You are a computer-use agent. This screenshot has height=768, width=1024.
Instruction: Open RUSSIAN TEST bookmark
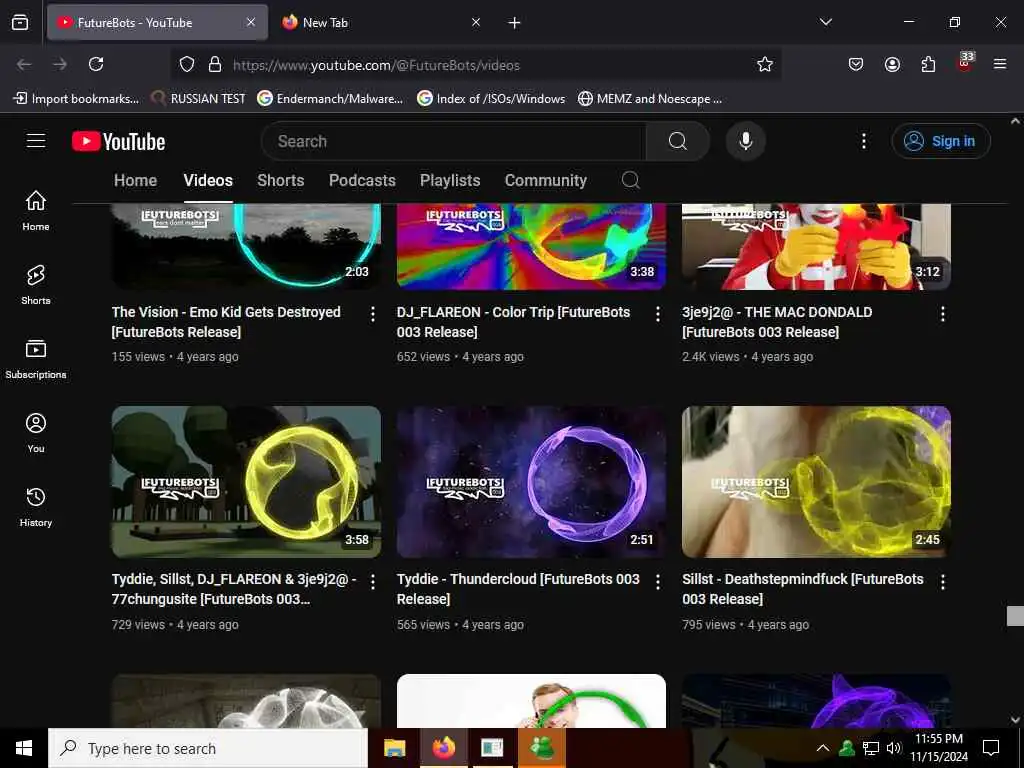pos(199,99)
